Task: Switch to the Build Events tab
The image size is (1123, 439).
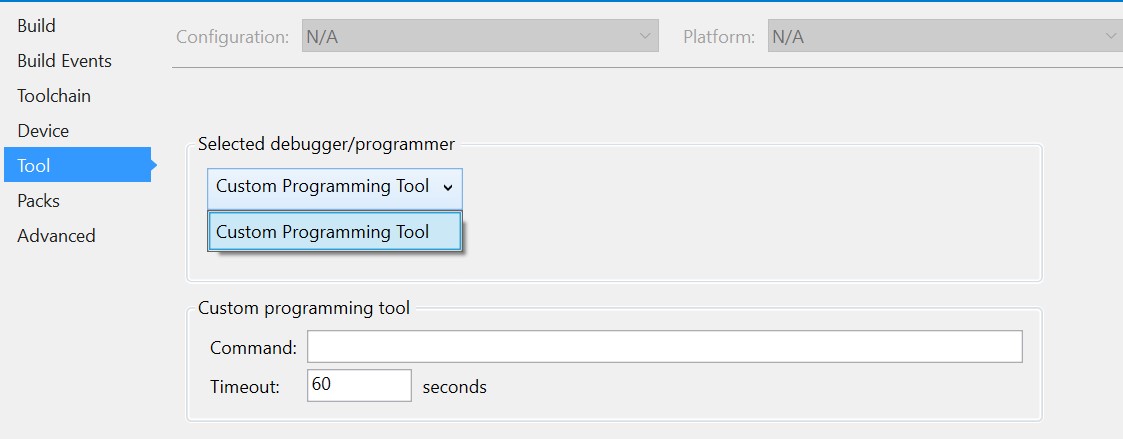Action: [64, 61]
